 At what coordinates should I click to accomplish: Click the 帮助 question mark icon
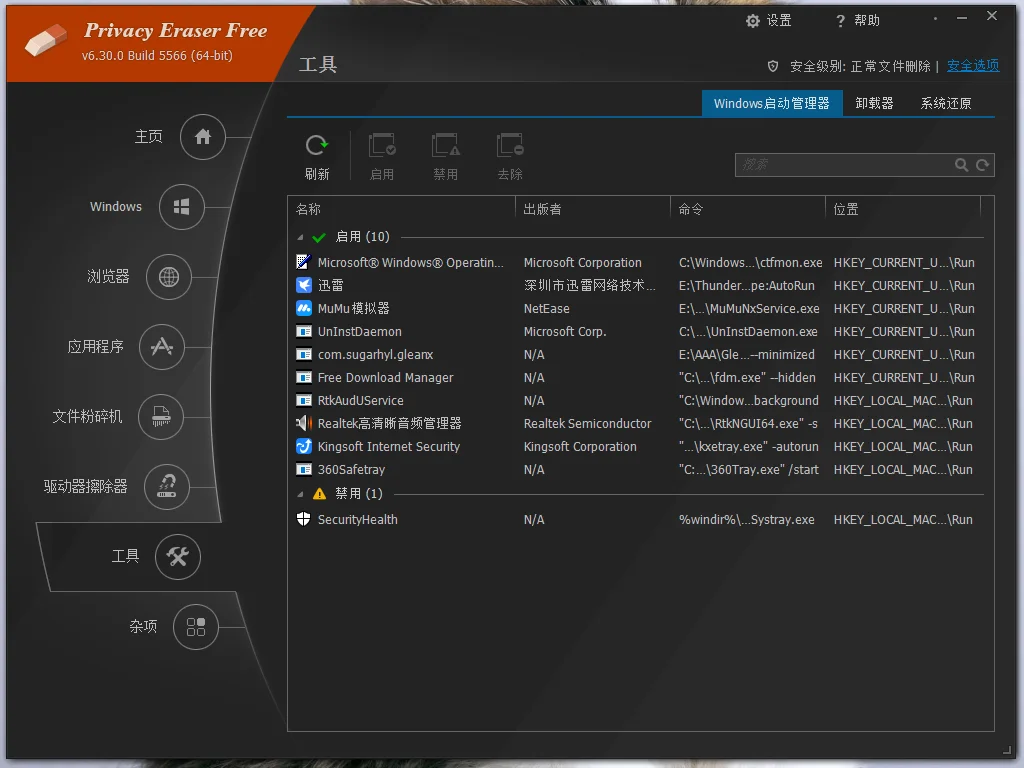pyautogui.click(x=840, y=21)
